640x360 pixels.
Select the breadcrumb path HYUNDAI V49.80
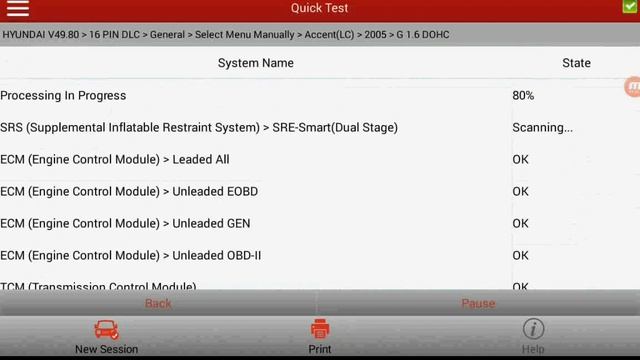pos(41,35)
